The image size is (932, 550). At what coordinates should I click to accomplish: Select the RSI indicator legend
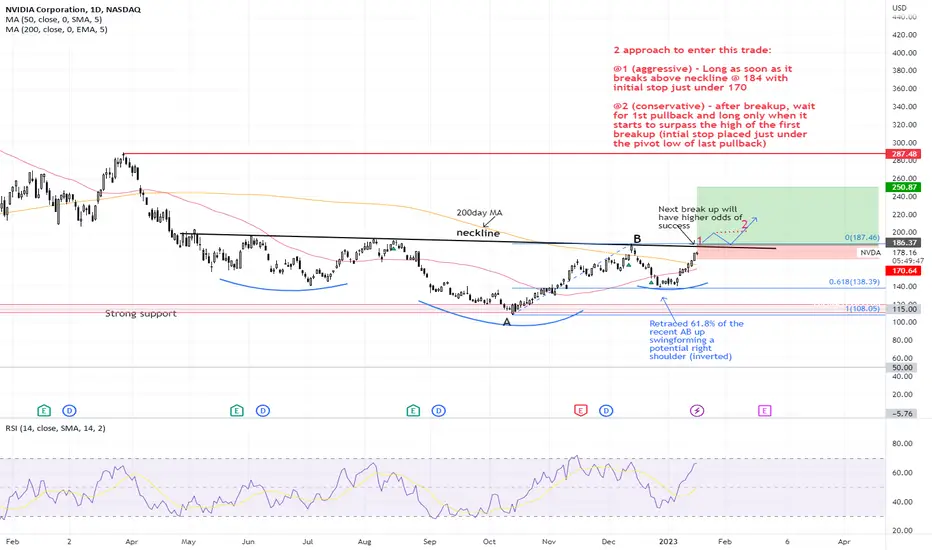55,428
